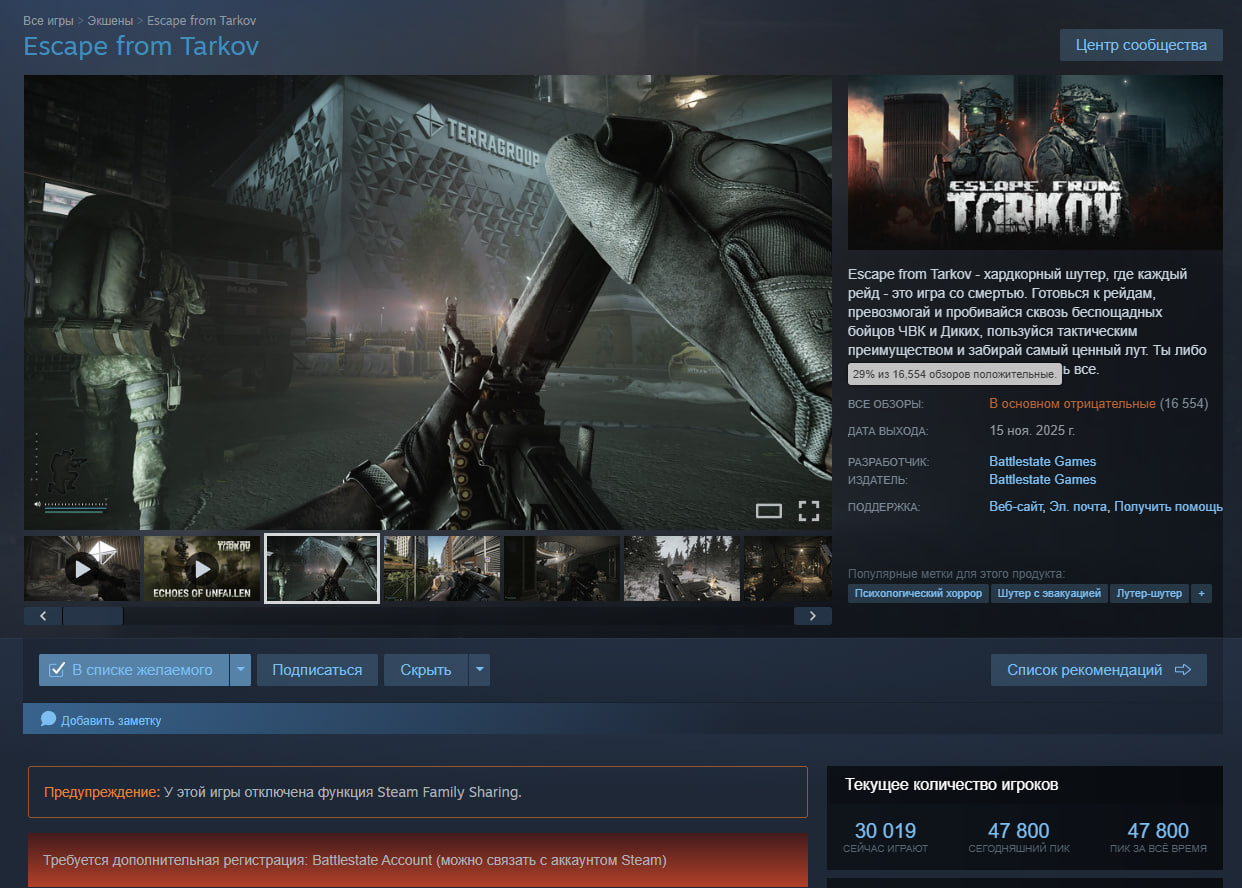Viewport: 1242px width, 888px height.
Task: Click the 'Escape from Tarkov' breadcrumb link
Action: tap(201, 20)
